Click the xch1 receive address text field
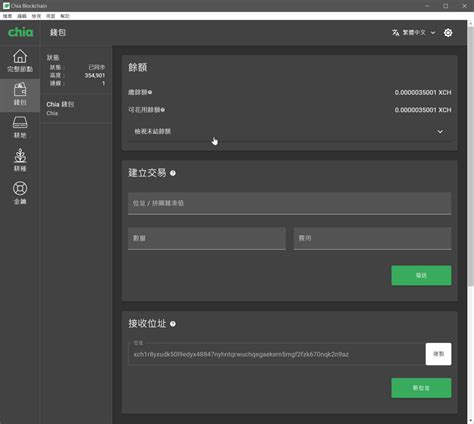 (277, 354)
